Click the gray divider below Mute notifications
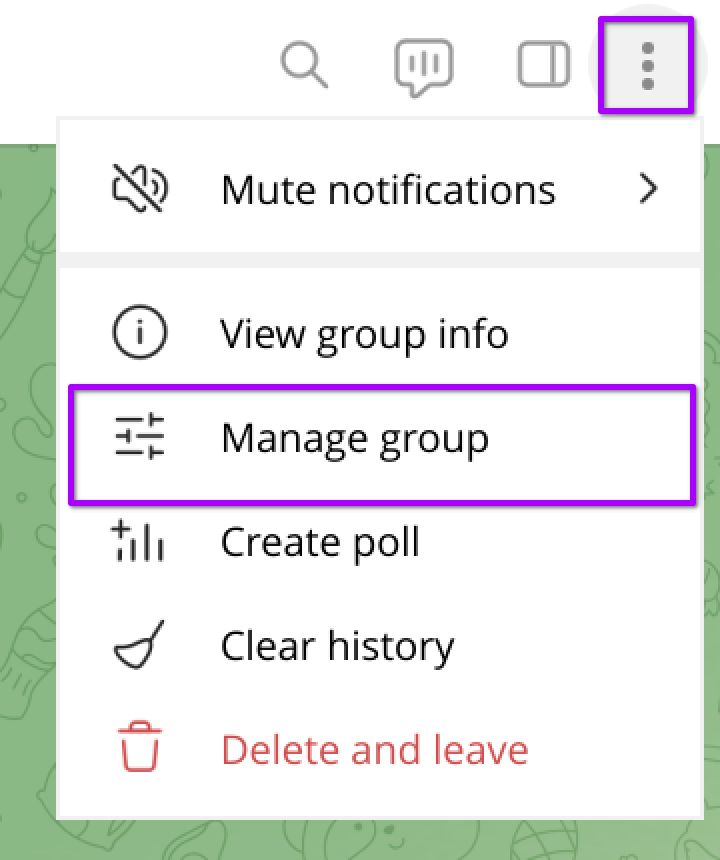This screenshot has width=720, height=860. click(x=380, y=260)
